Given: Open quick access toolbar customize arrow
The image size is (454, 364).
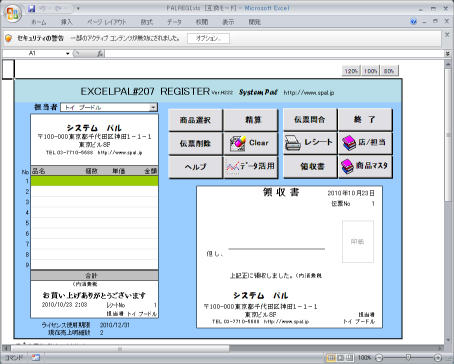Looking at the screenshot, I should pyautogui.click(x=78, y=8).
